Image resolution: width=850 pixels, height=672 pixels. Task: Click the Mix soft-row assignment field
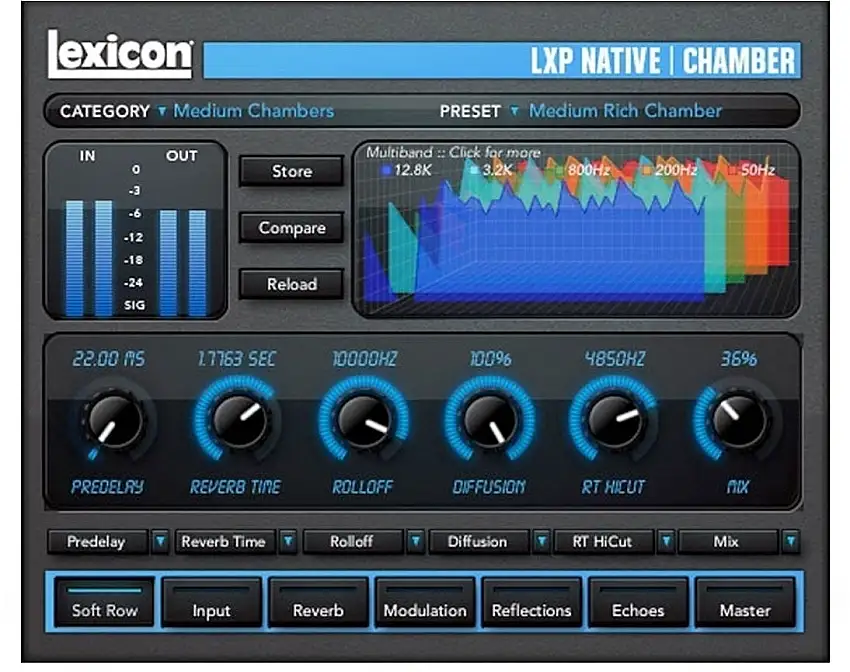click(727, 541)
